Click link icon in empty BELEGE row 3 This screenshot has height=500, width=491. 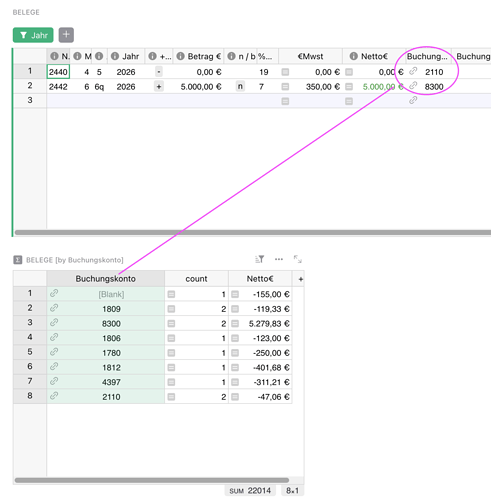click(x=413, y=100)
